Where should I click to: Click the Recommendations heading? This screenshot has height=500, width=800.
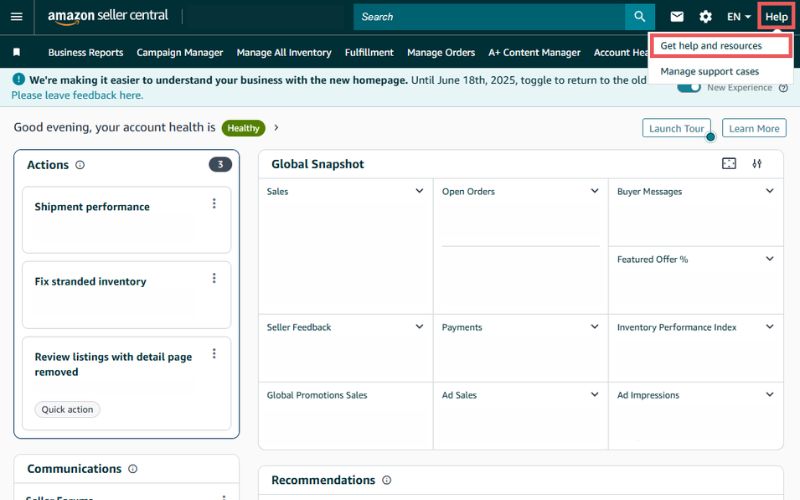point(323,480)
